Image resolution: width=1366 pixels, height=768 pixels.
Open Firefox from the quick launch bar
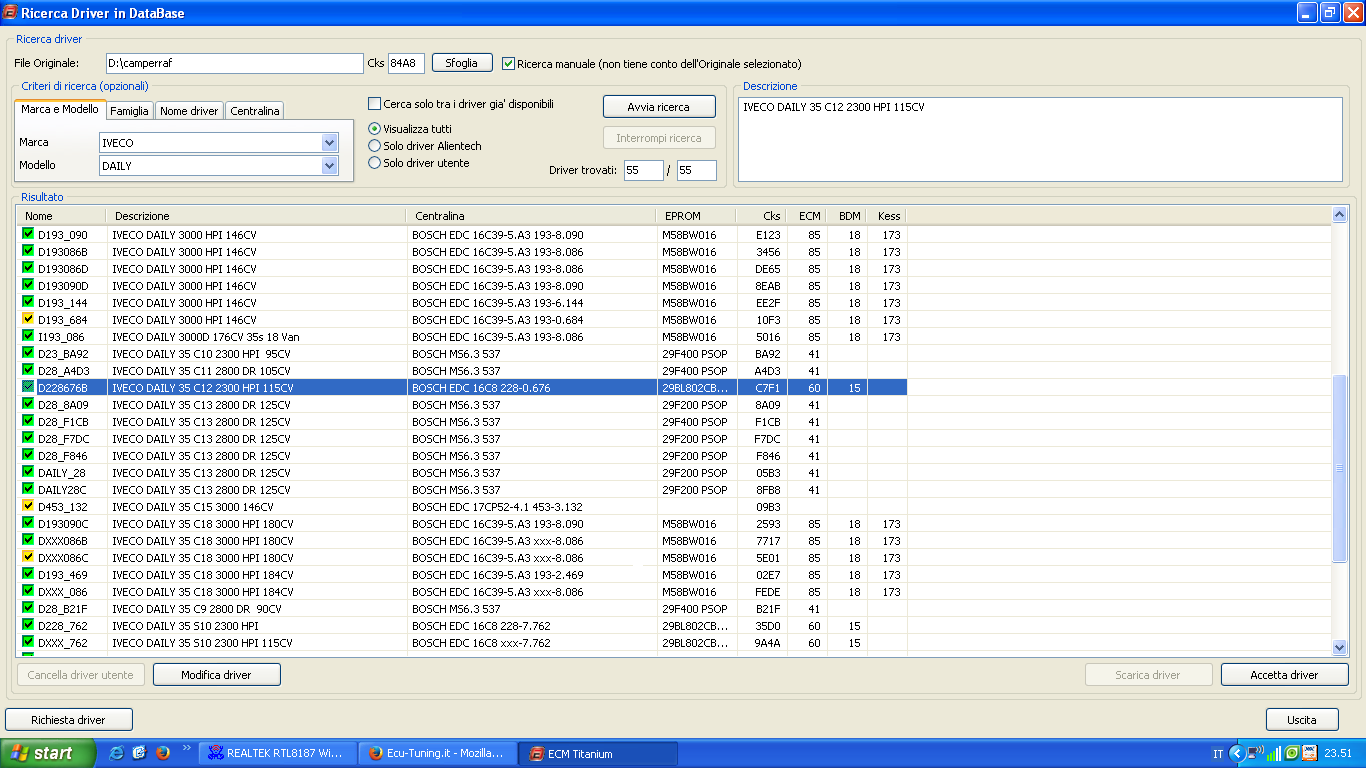click(163, 753)
